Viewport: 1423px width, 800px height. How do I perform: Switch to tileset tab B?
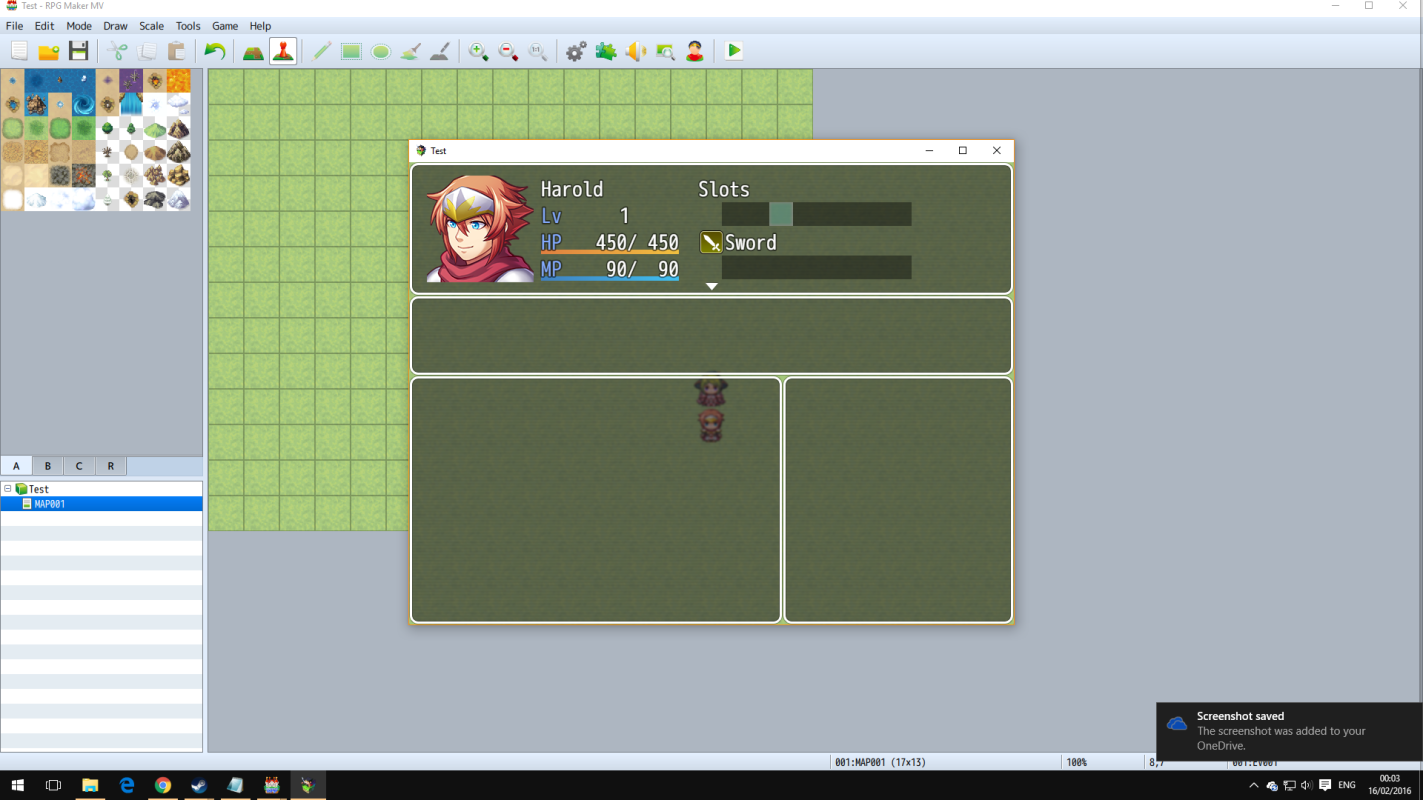tap(48, 466)
